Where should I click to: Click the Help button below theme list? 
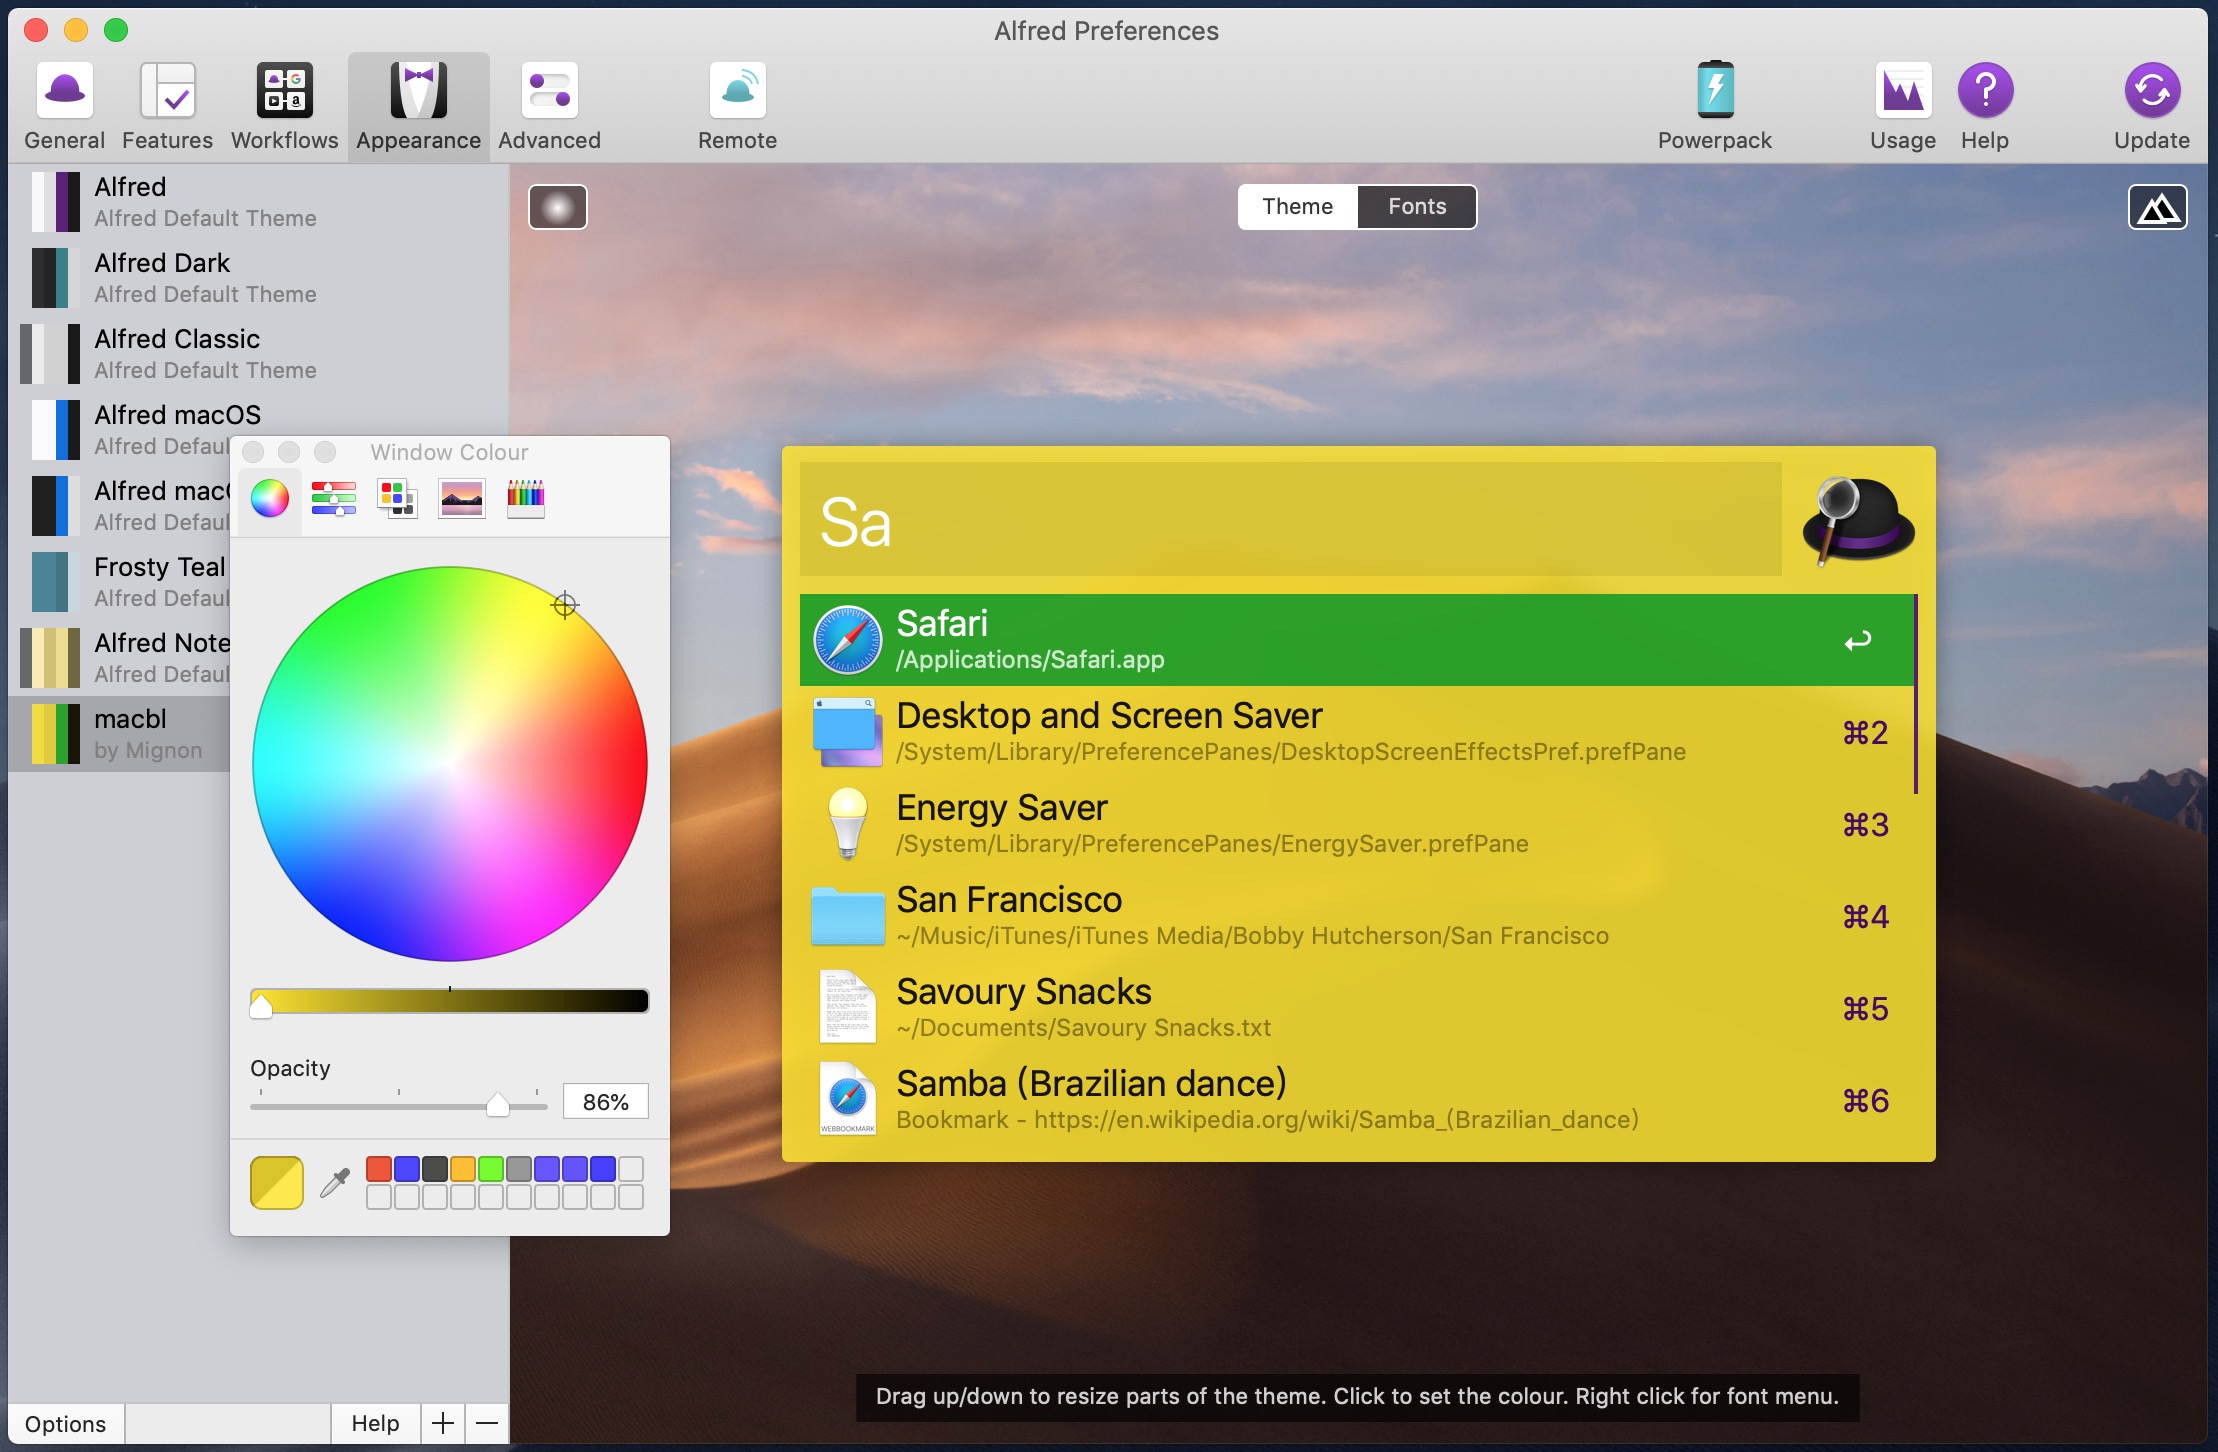[x=375, y=1423]
